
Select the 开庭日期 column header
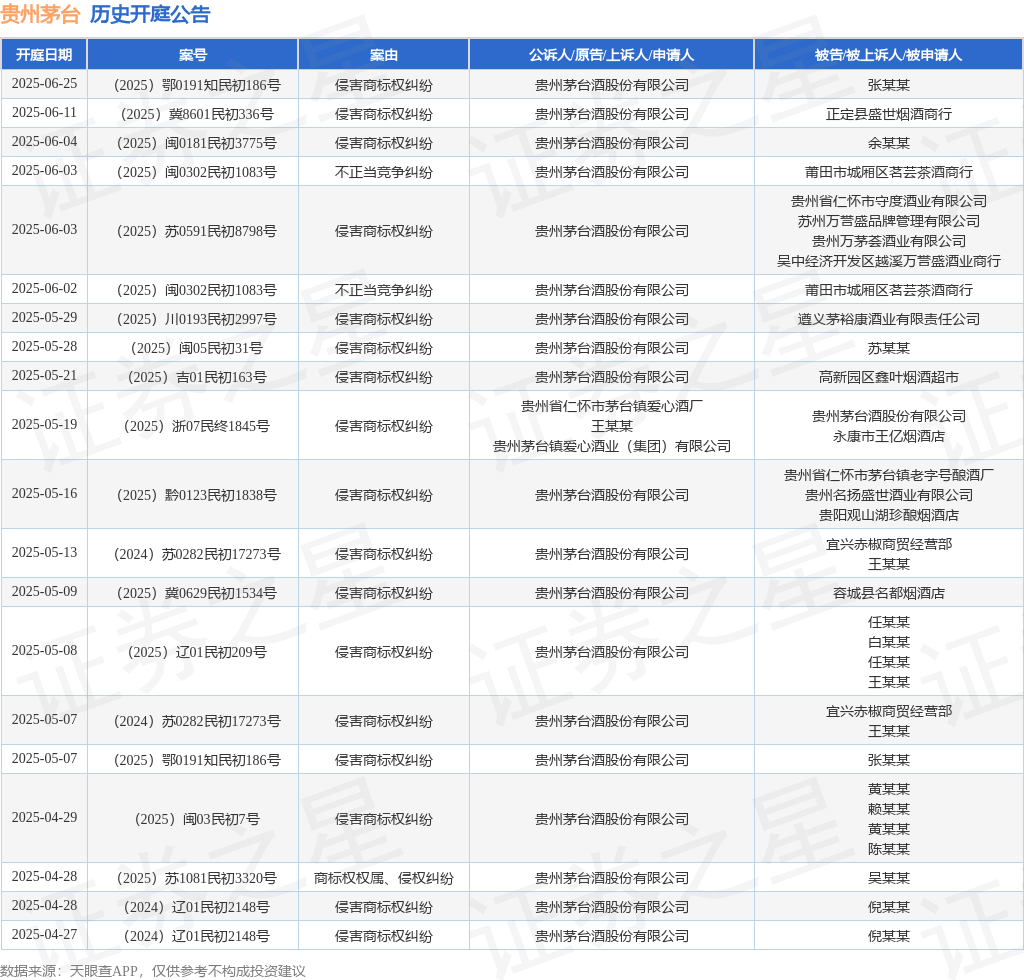[44, 55]
